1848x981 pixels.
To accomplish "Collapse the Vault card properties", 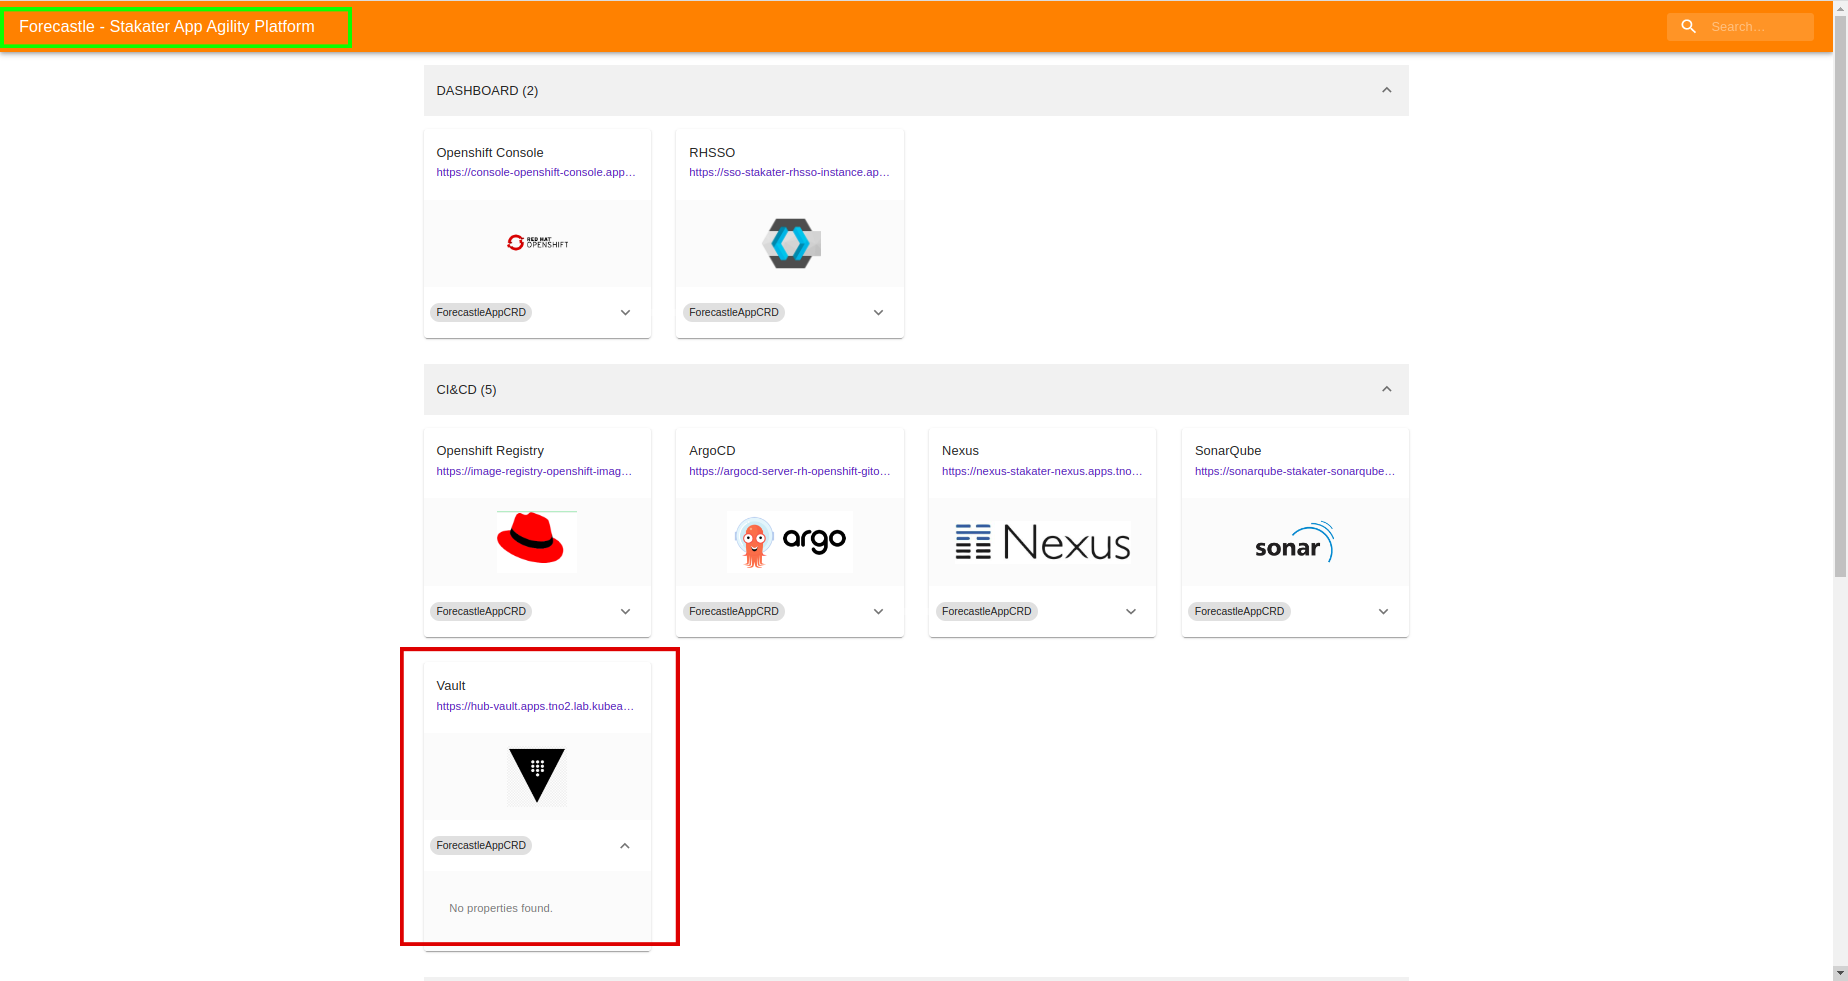I will (x=625, y=846).
